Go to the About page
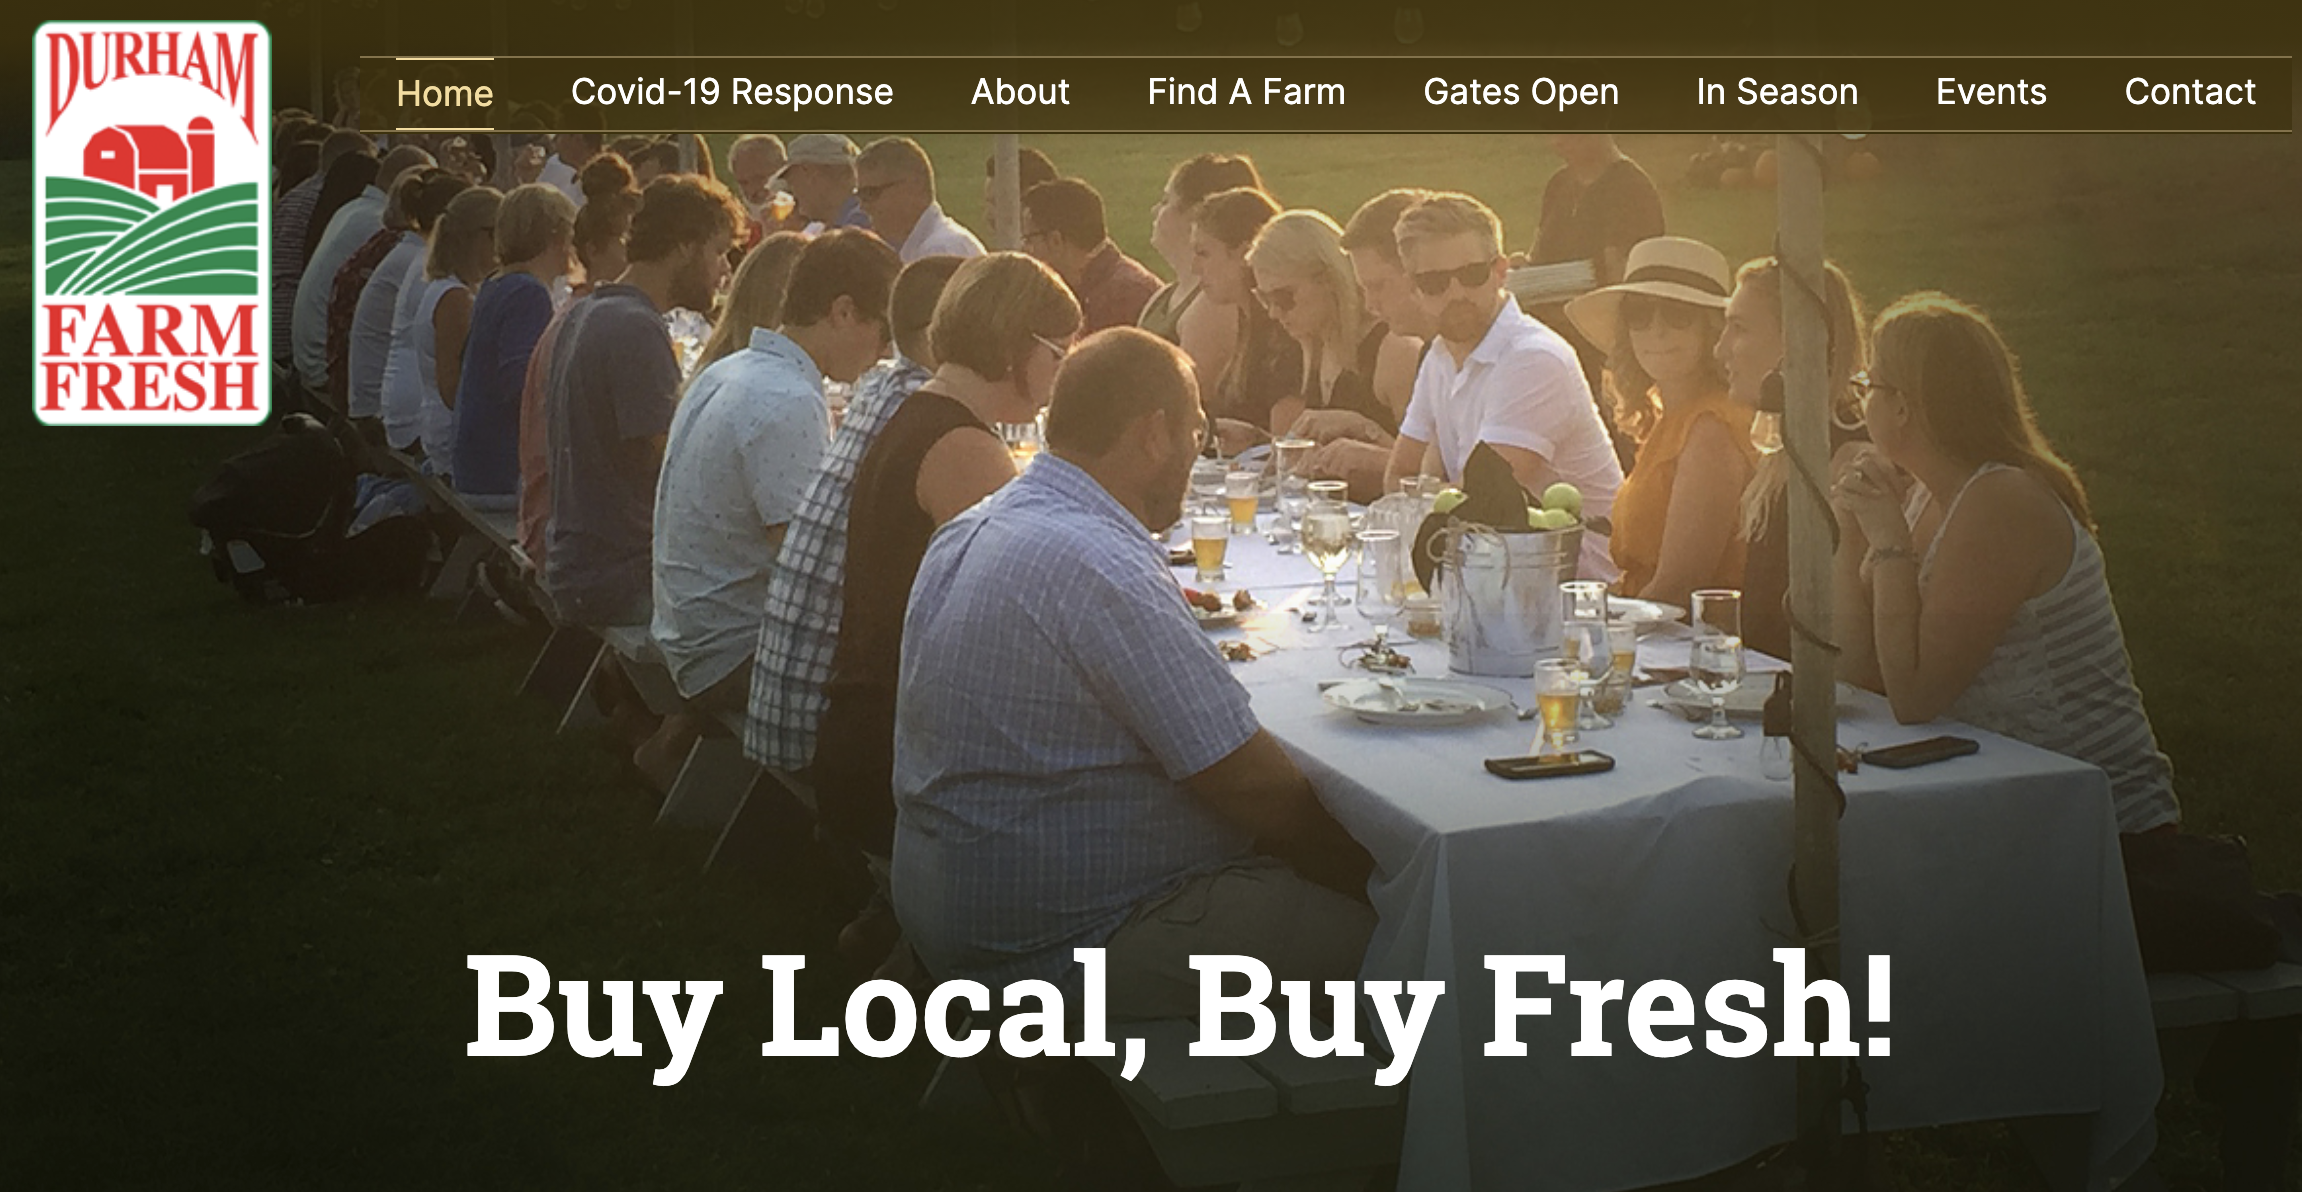This screenshot has width=2302, height=1192. [1020, 92]
